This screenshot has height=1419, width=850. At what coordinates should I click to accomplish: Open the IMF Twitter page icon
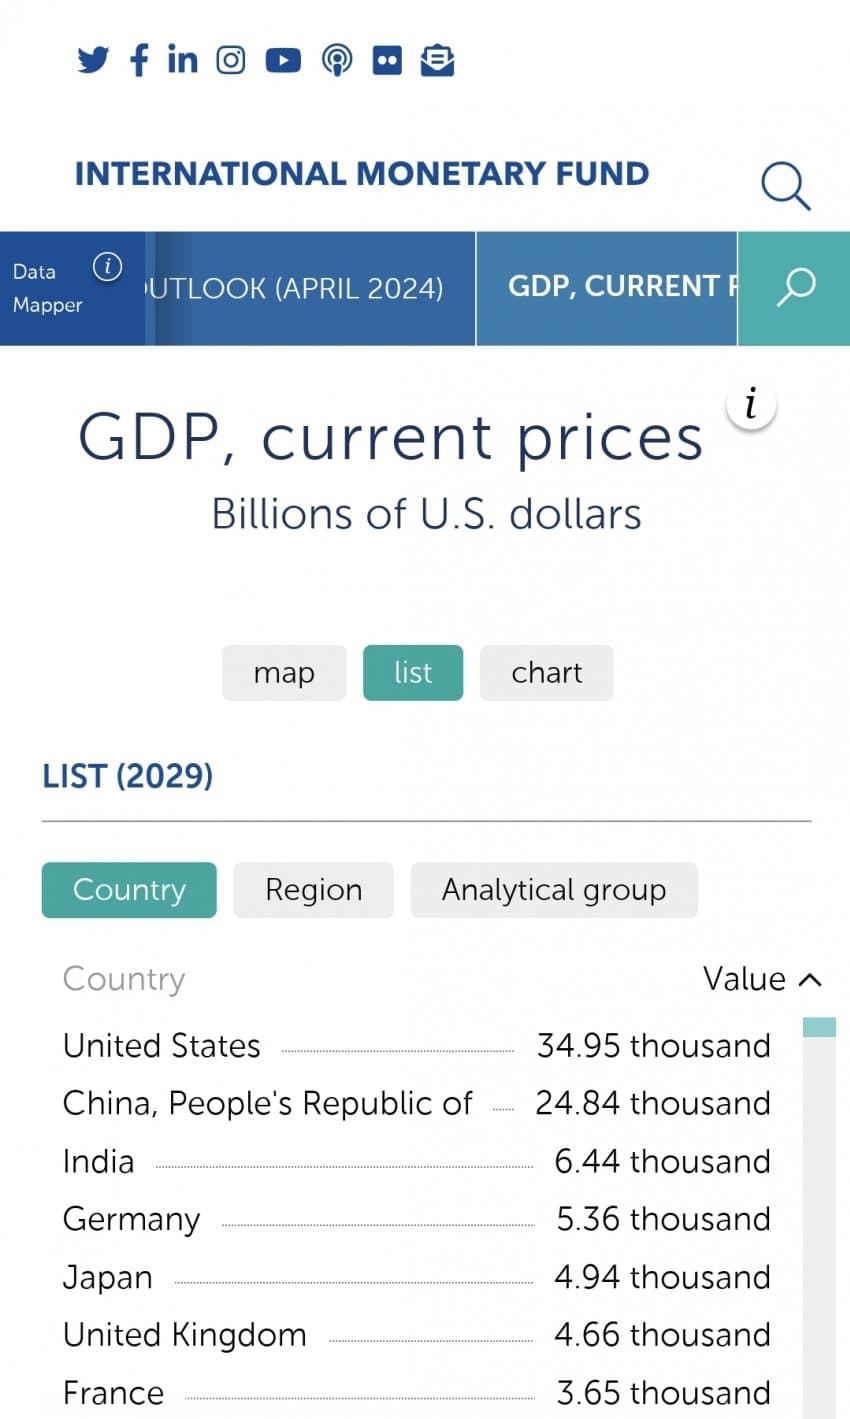coord(93,60)
